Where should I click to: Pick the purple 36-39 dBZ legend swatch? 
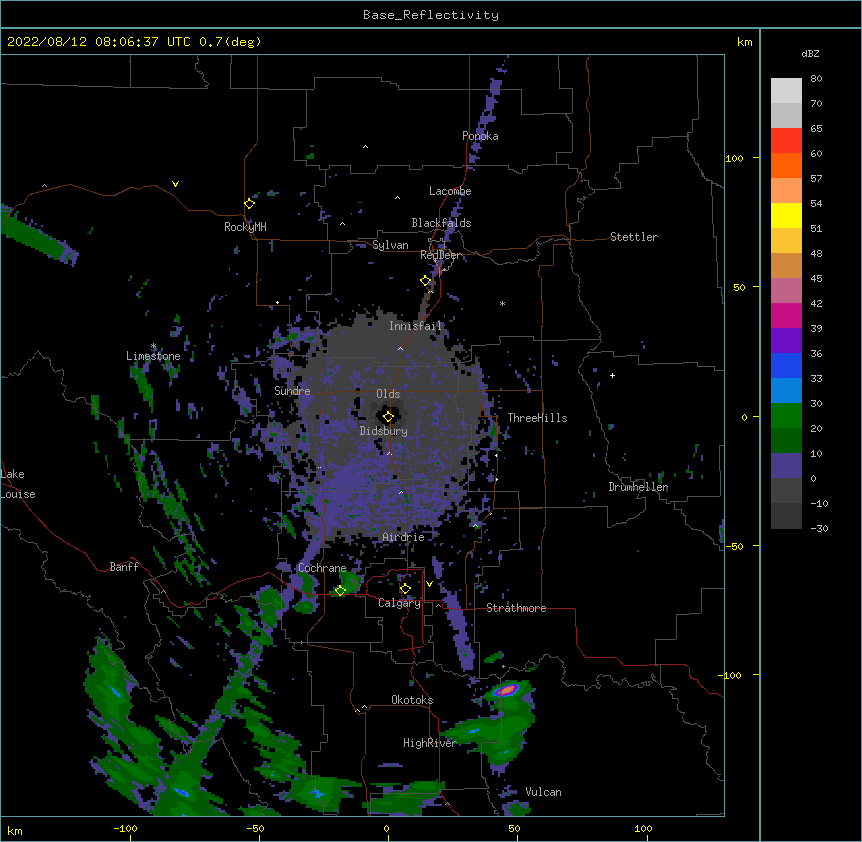point(786,341)
